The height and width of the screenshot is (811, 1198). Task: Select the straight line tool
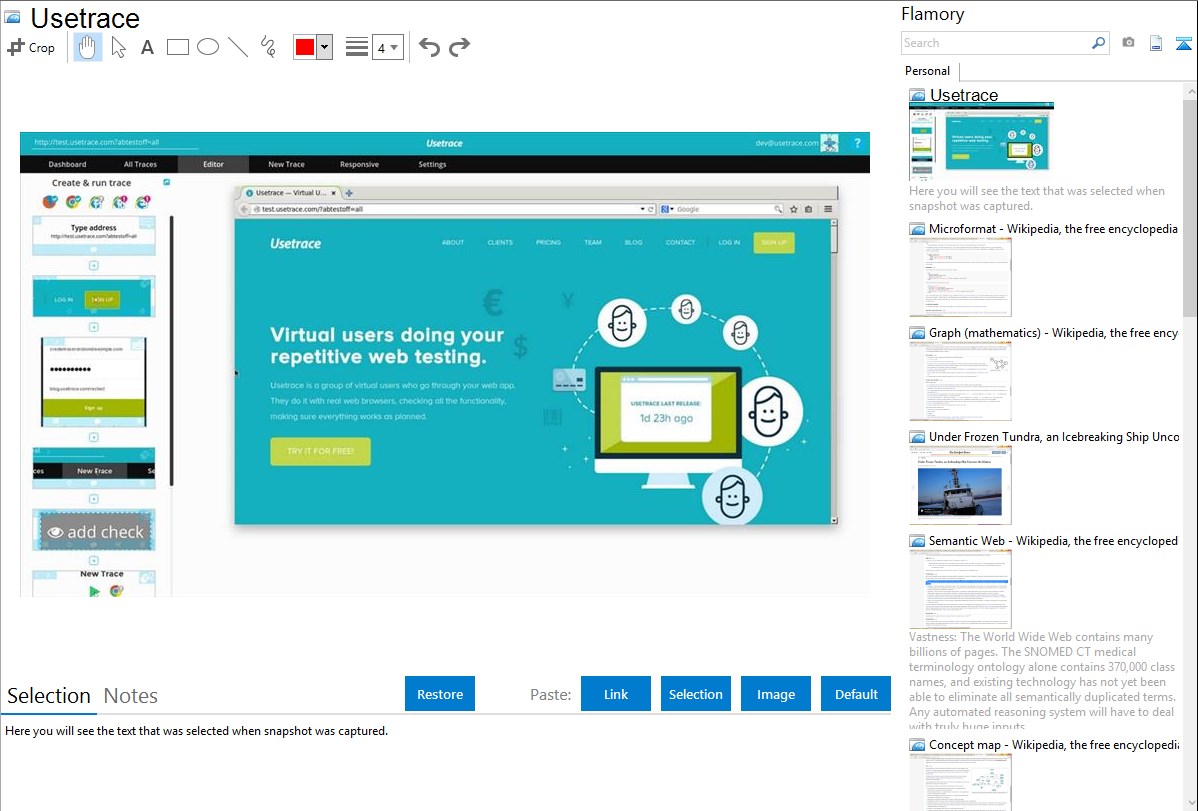(238, 47)
